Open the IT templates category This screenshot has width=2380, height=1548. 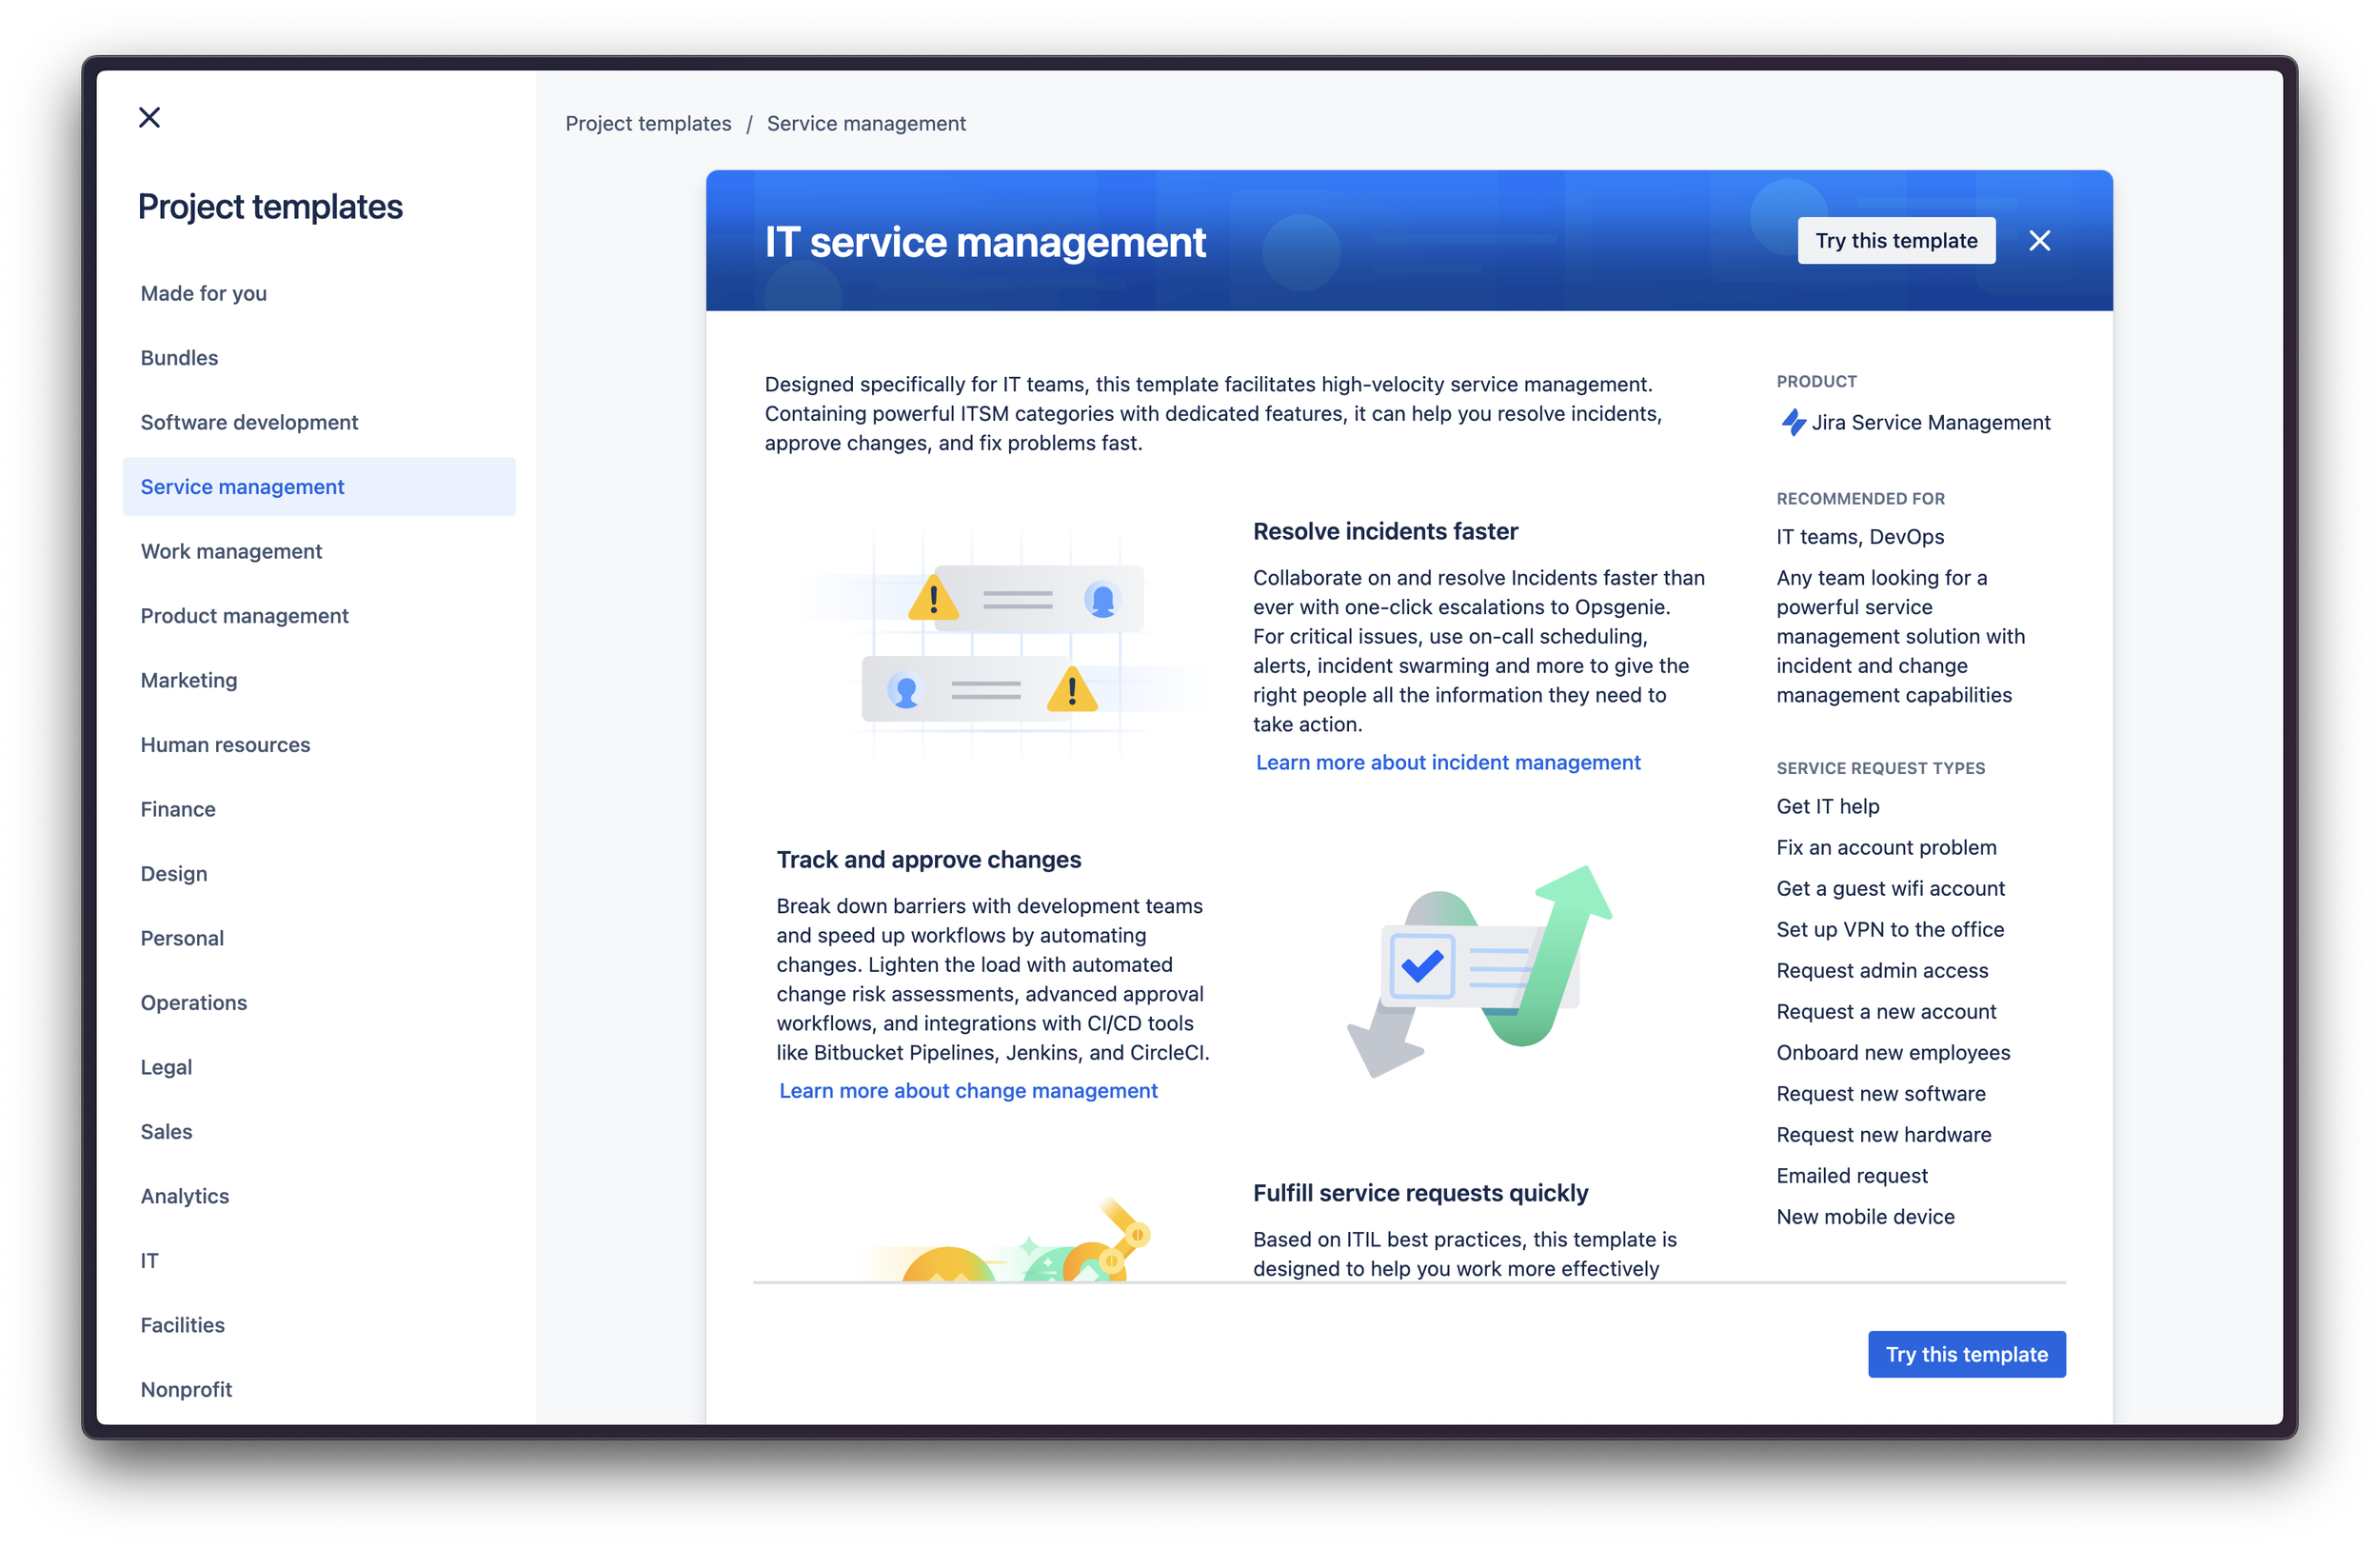tap(149, 1261)
